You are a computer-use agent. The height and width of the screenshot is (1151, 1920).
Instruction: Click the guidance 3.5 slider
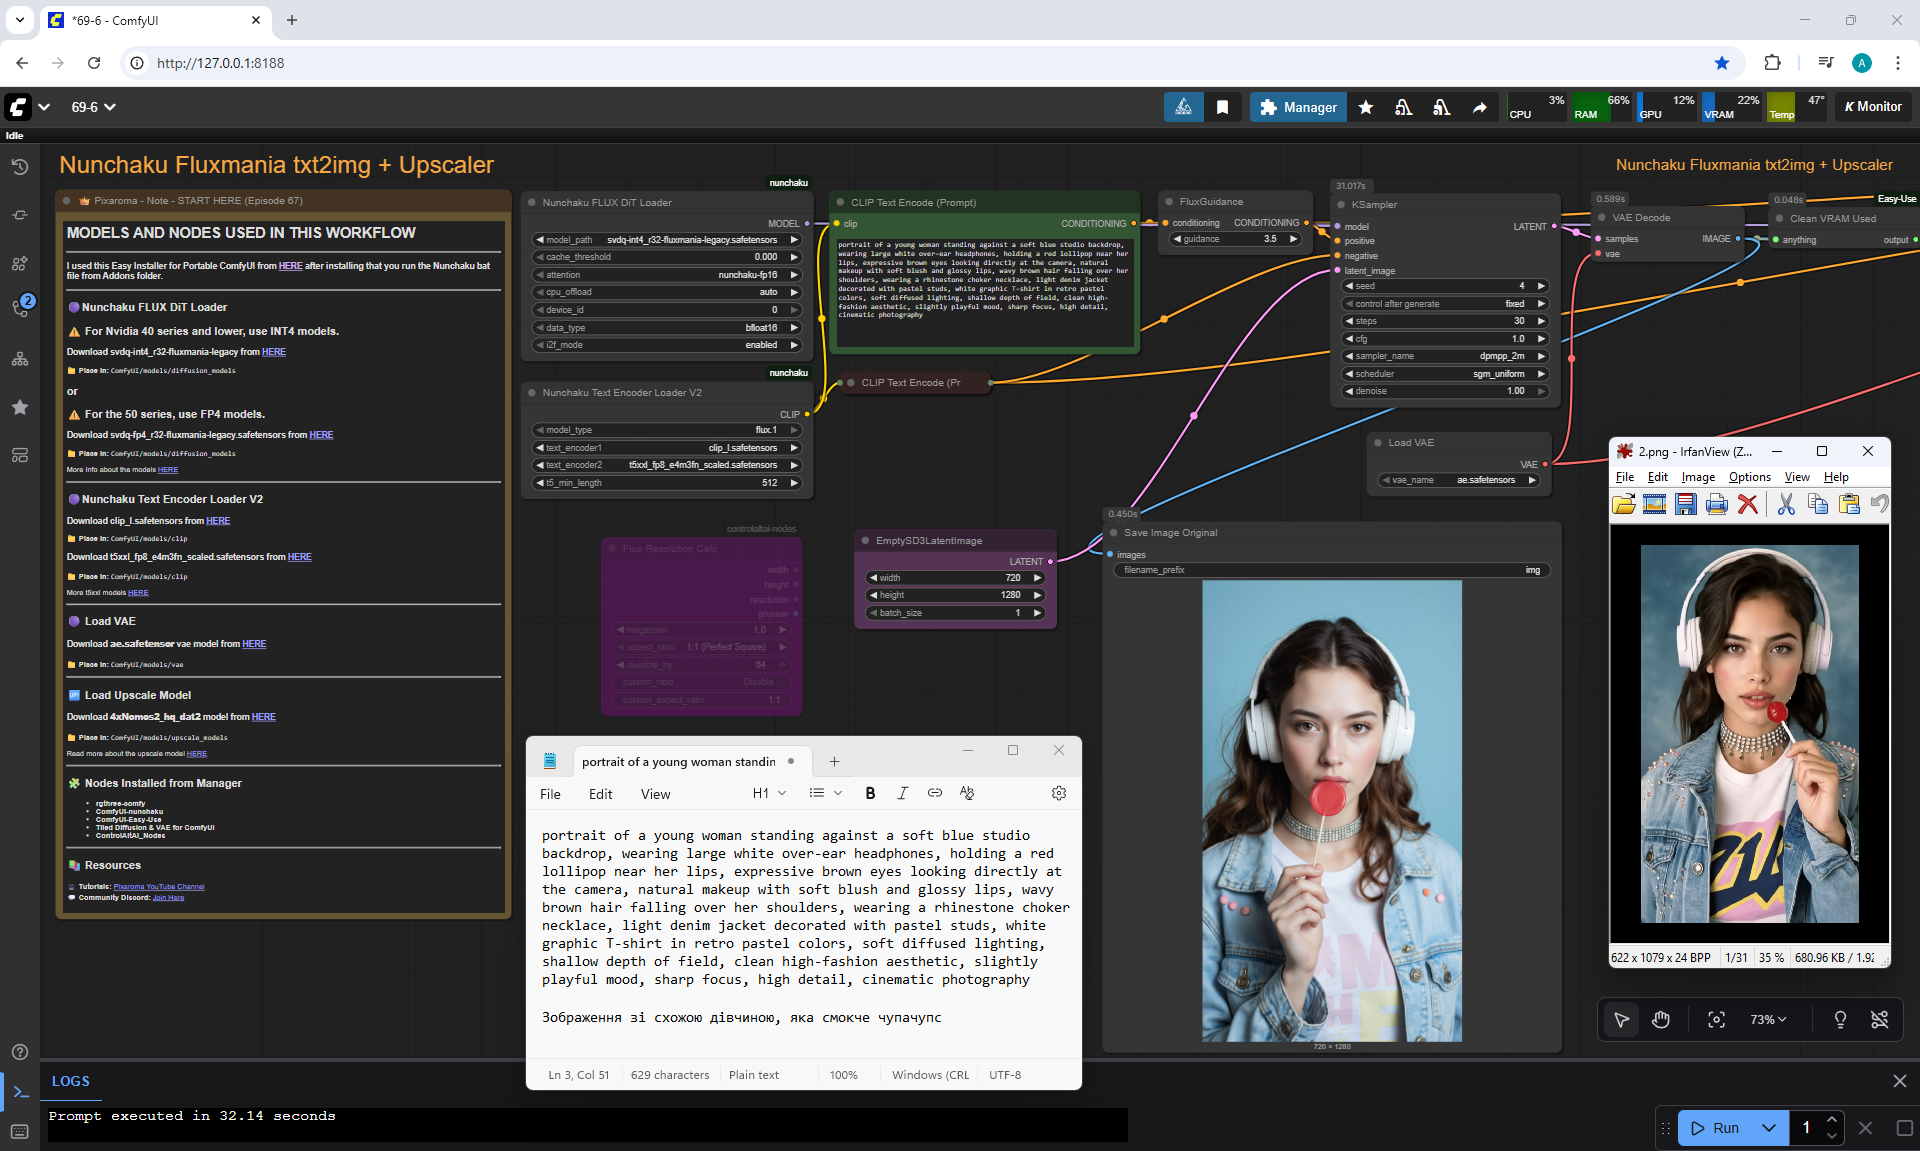click(1236, 239)
